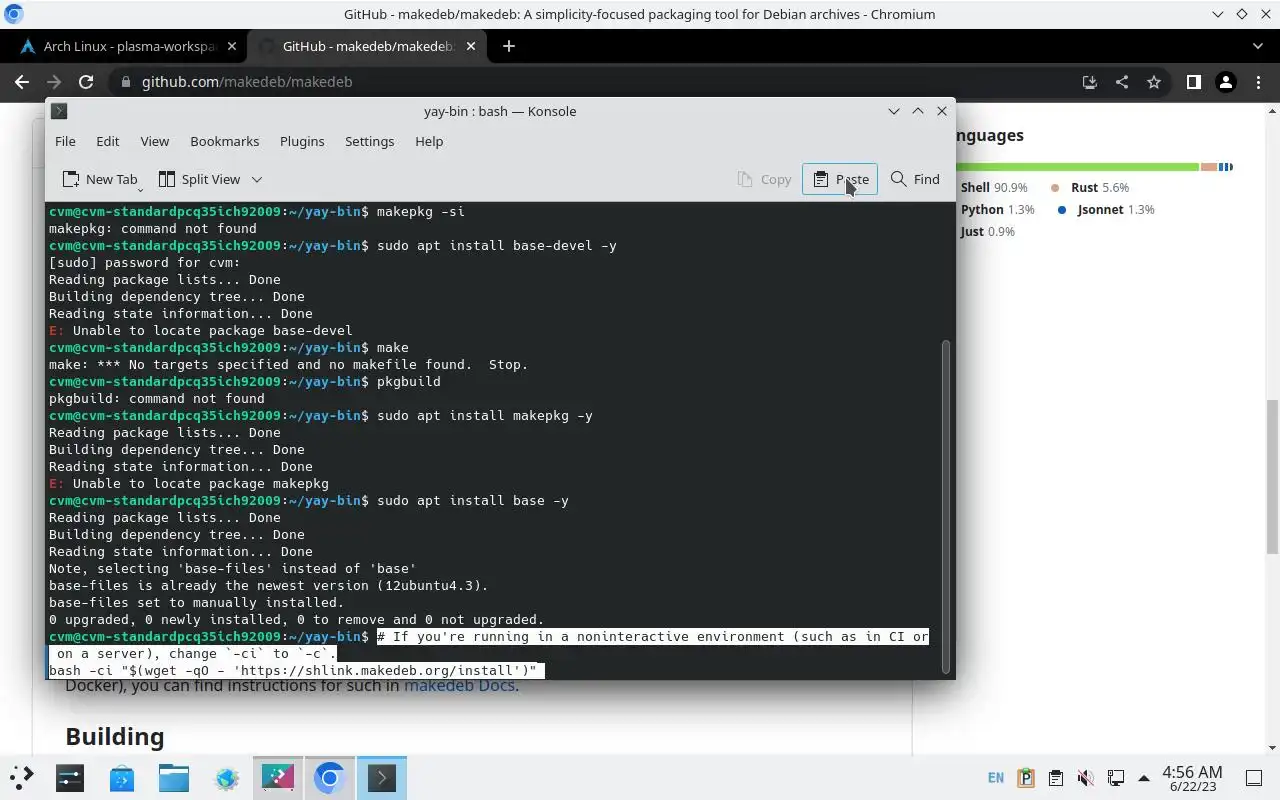This screenshot has width=1280, height=800.
Task: Click the Split View button
Action: [200, 179]
